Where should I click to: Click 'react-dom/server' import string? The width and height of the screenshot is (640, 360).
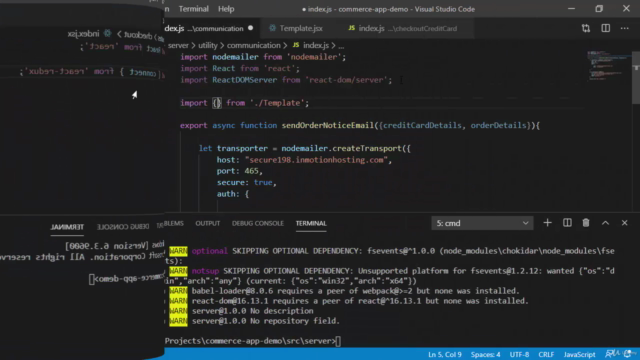click(x=346, y=80)
